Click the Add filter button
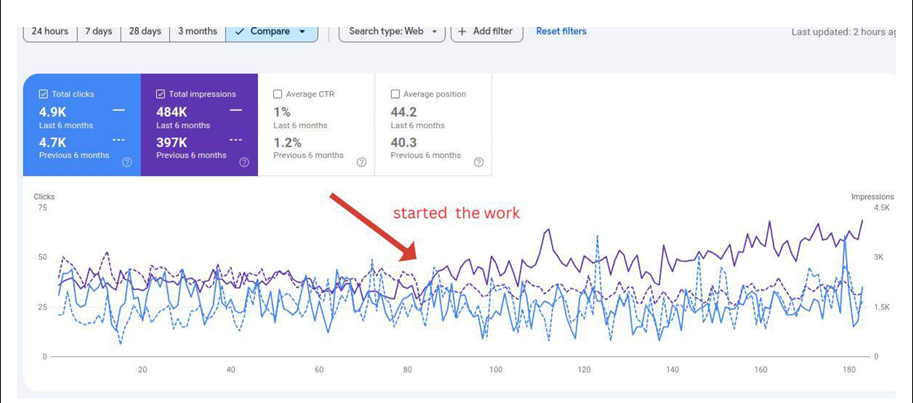Viewport: 913px width, 403px height. coord(486,32)
